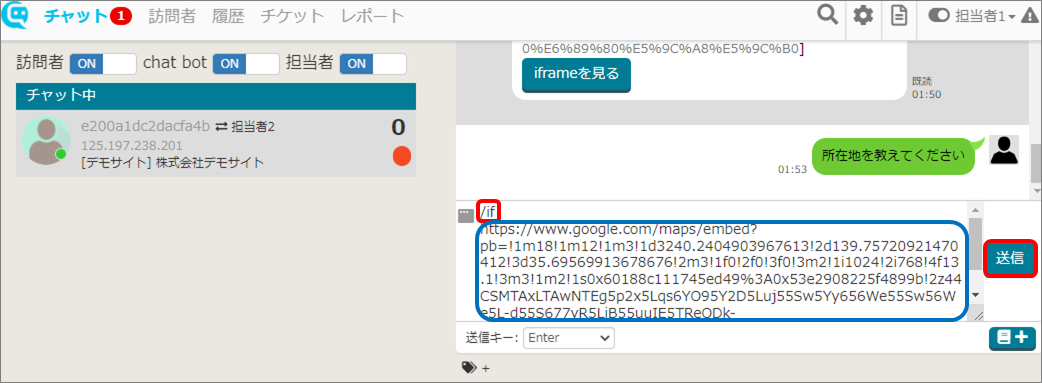Viewport: 1042px width, 383px height.
Task: Click inside the chat message text area
Action: coord(721,260)
